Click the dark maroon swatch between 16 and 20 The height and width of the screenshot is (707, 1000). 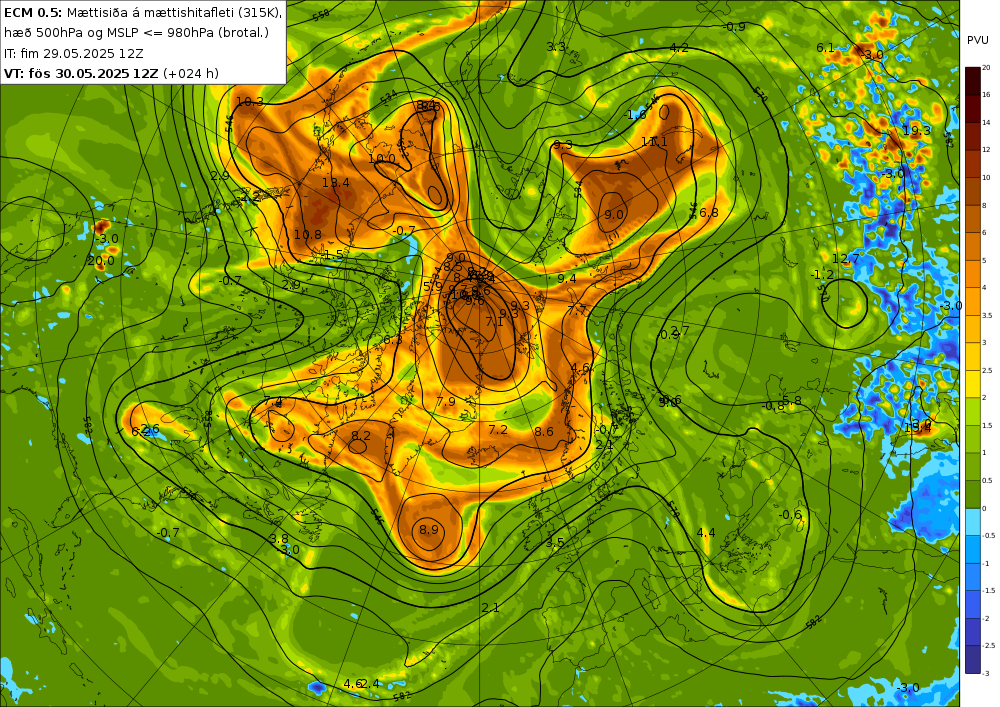[x=973, y=81]
